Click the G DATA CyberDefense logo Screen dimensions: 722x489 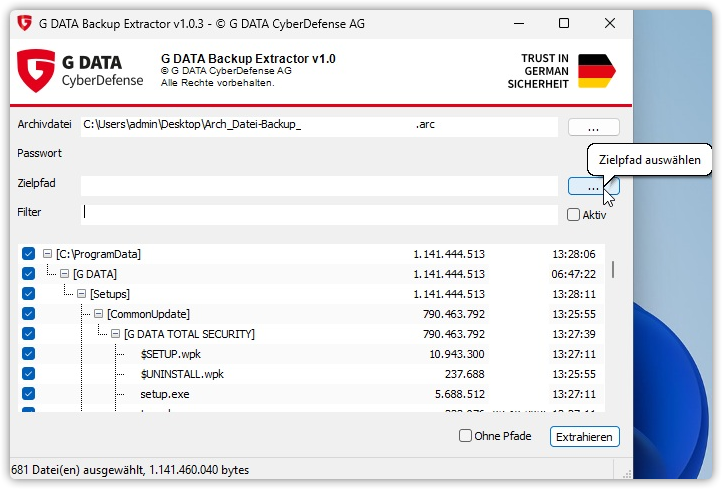coord(80,71)
